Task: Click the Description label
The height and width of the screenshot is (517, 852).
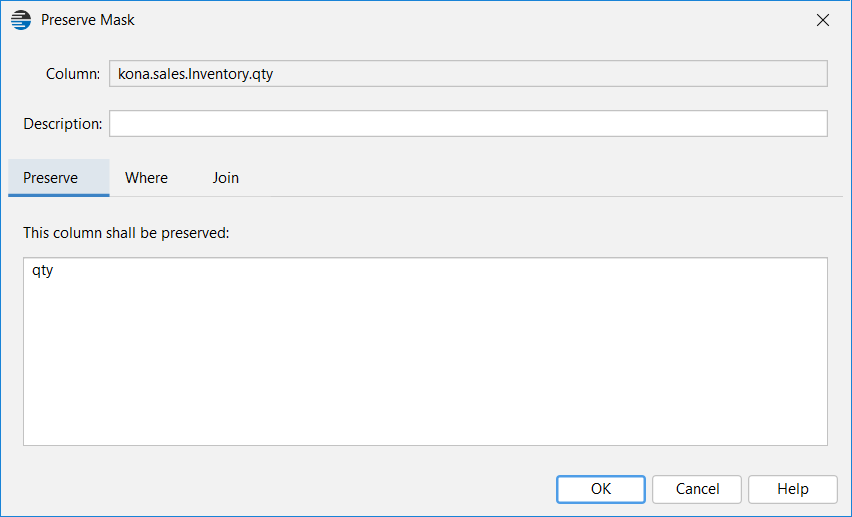Action: [x=62, y=124]
